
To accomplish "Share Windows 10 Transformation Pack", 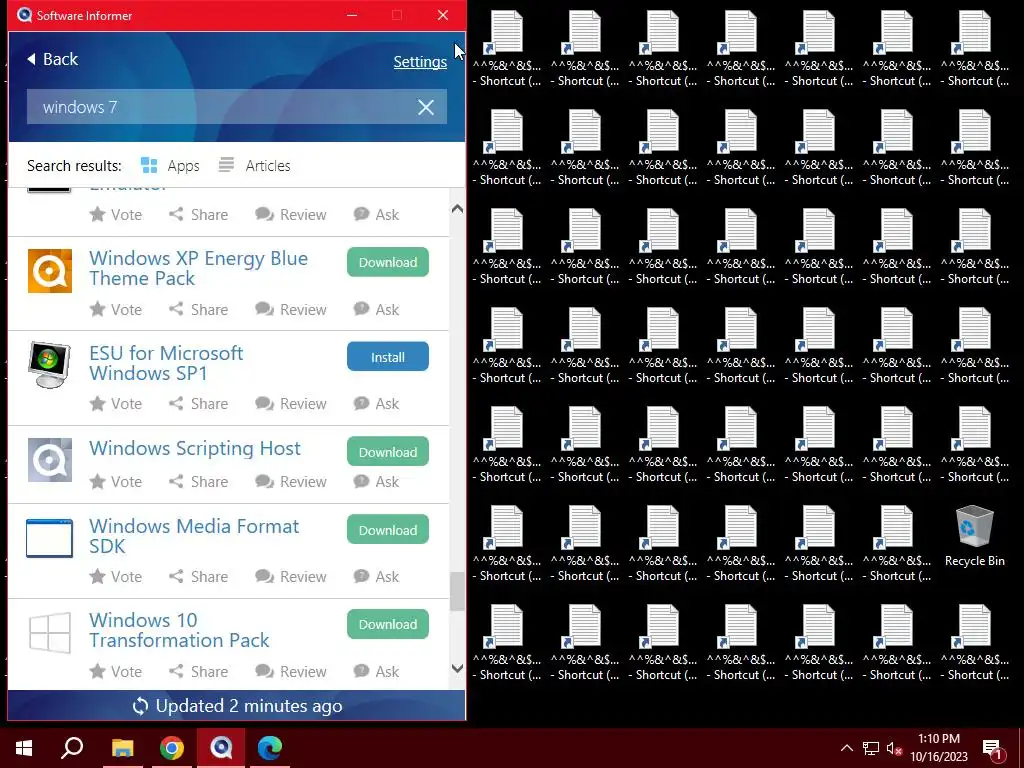I will click(199, 671).
